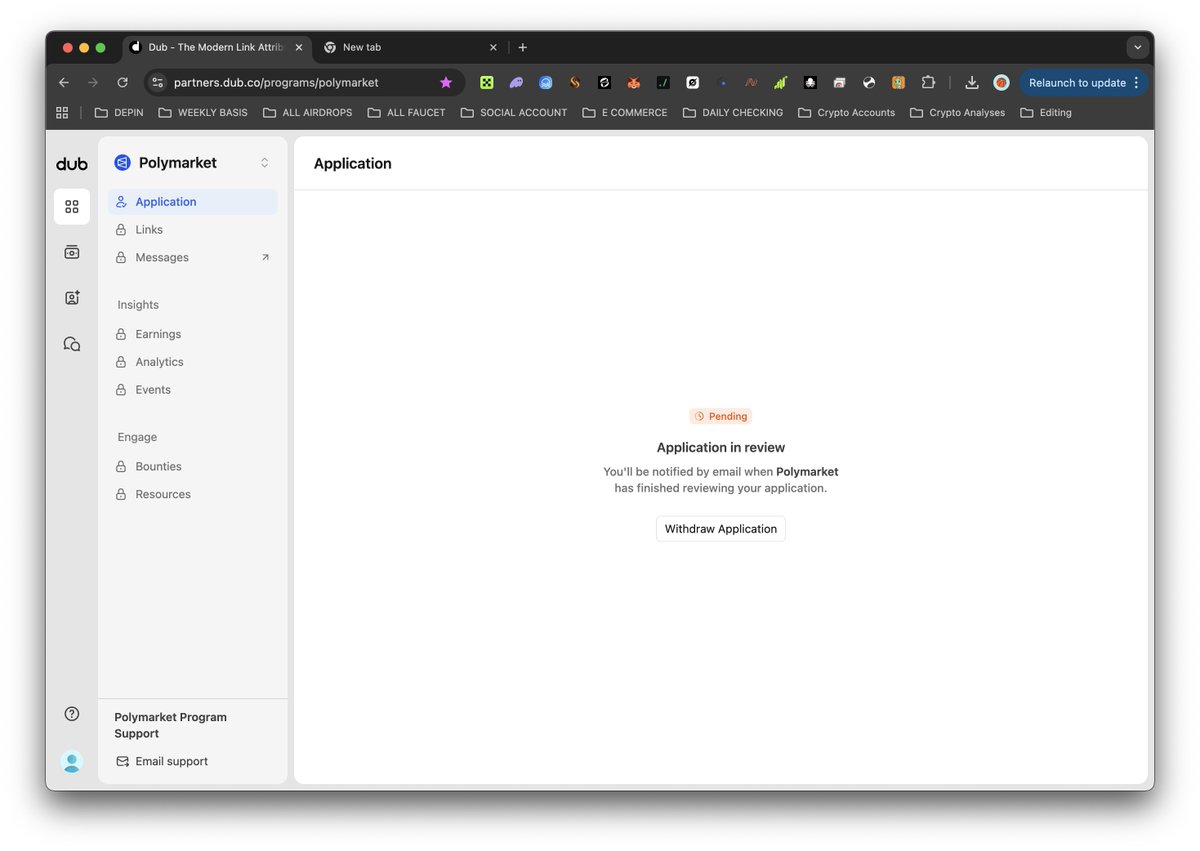The height and width of the screenshot is (851, 1200).
Task: Click the external arrow icon beside Messages
Action: (x=265, y=258)
